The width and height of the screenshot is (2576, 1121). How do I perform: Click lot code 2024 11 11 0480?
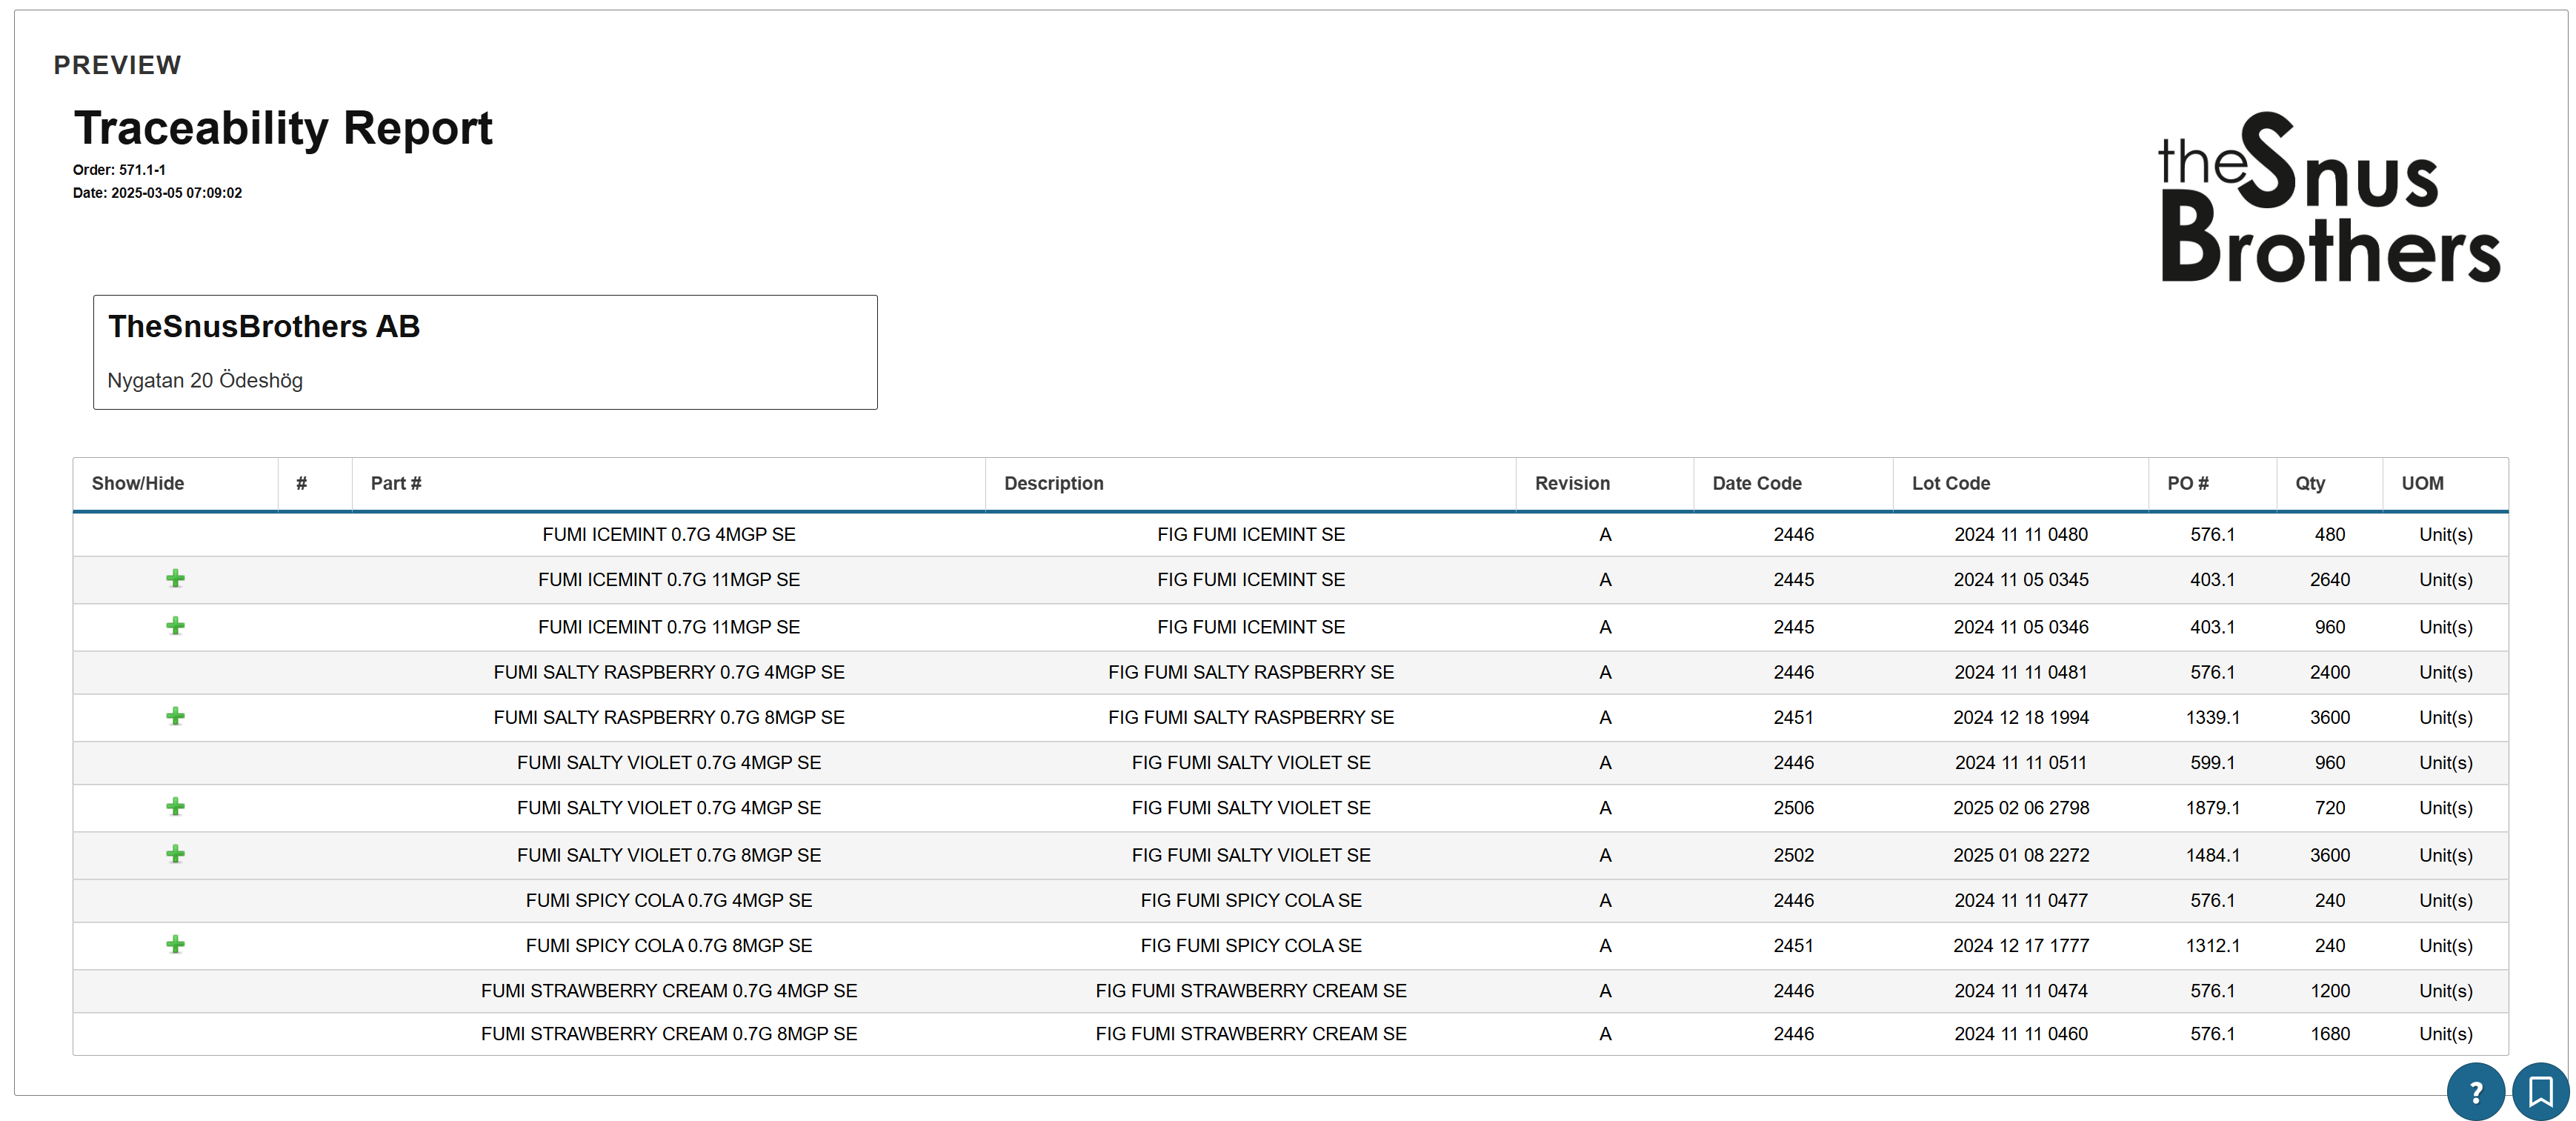2021,534
